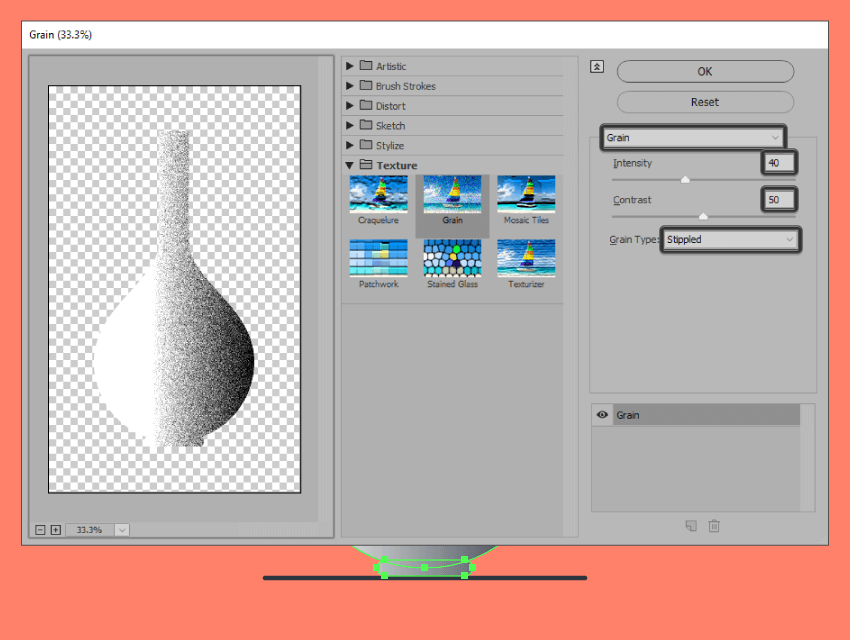Click the 33.3% zoom value field

click(90, 529)
